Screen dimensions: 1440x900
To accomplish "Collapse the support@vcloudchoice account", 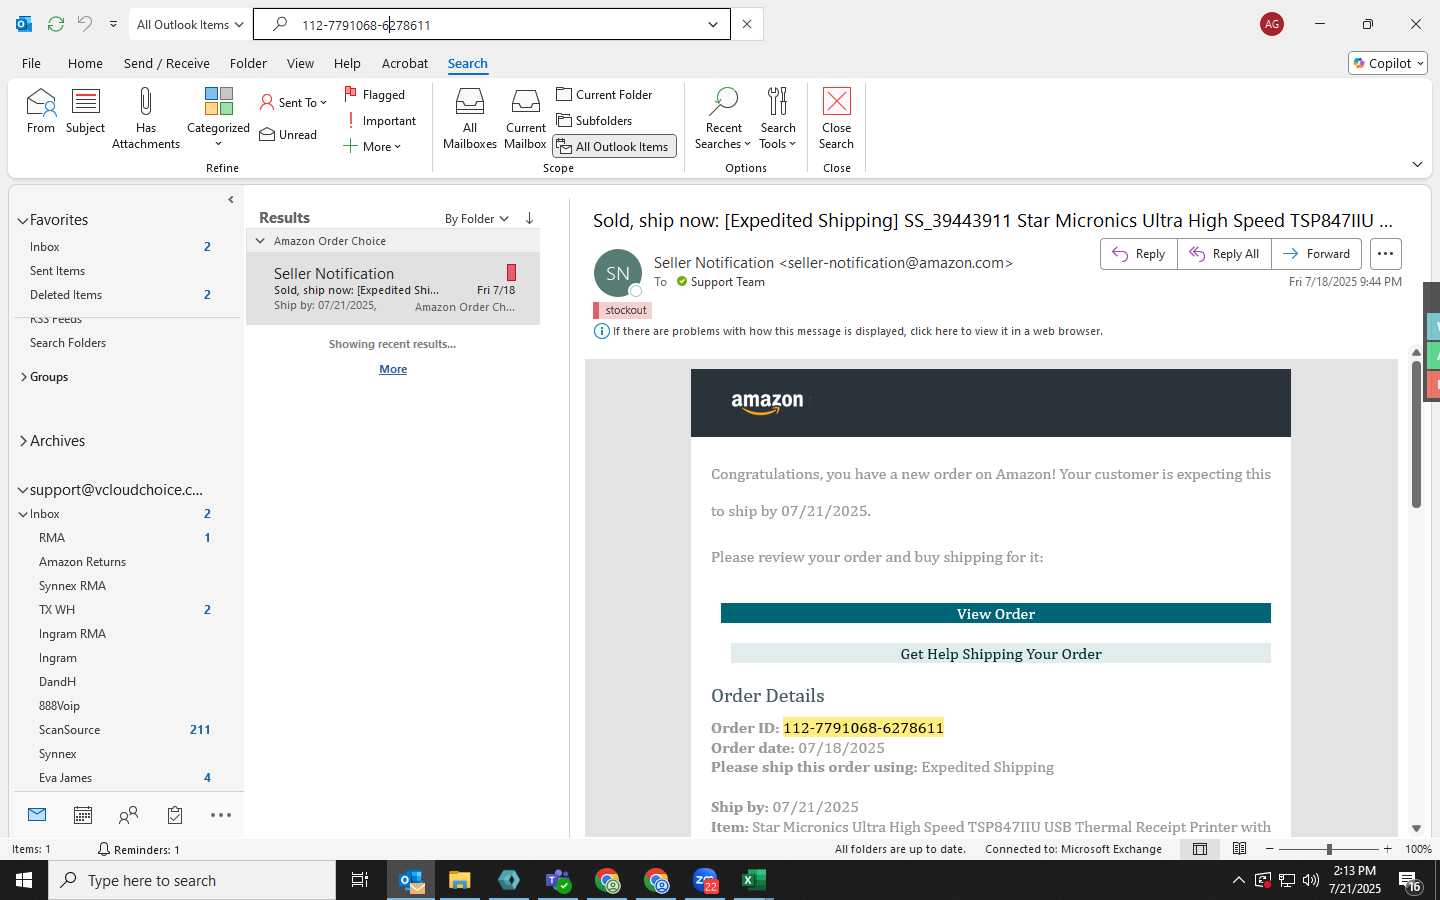I will point(23,490).
